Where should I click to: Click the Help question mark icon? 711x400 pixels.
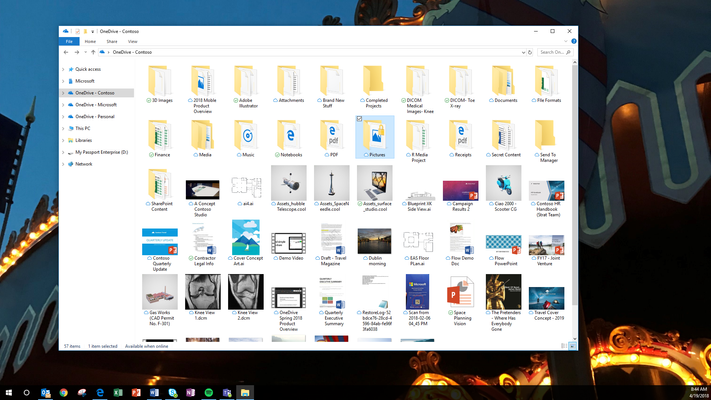574,41
